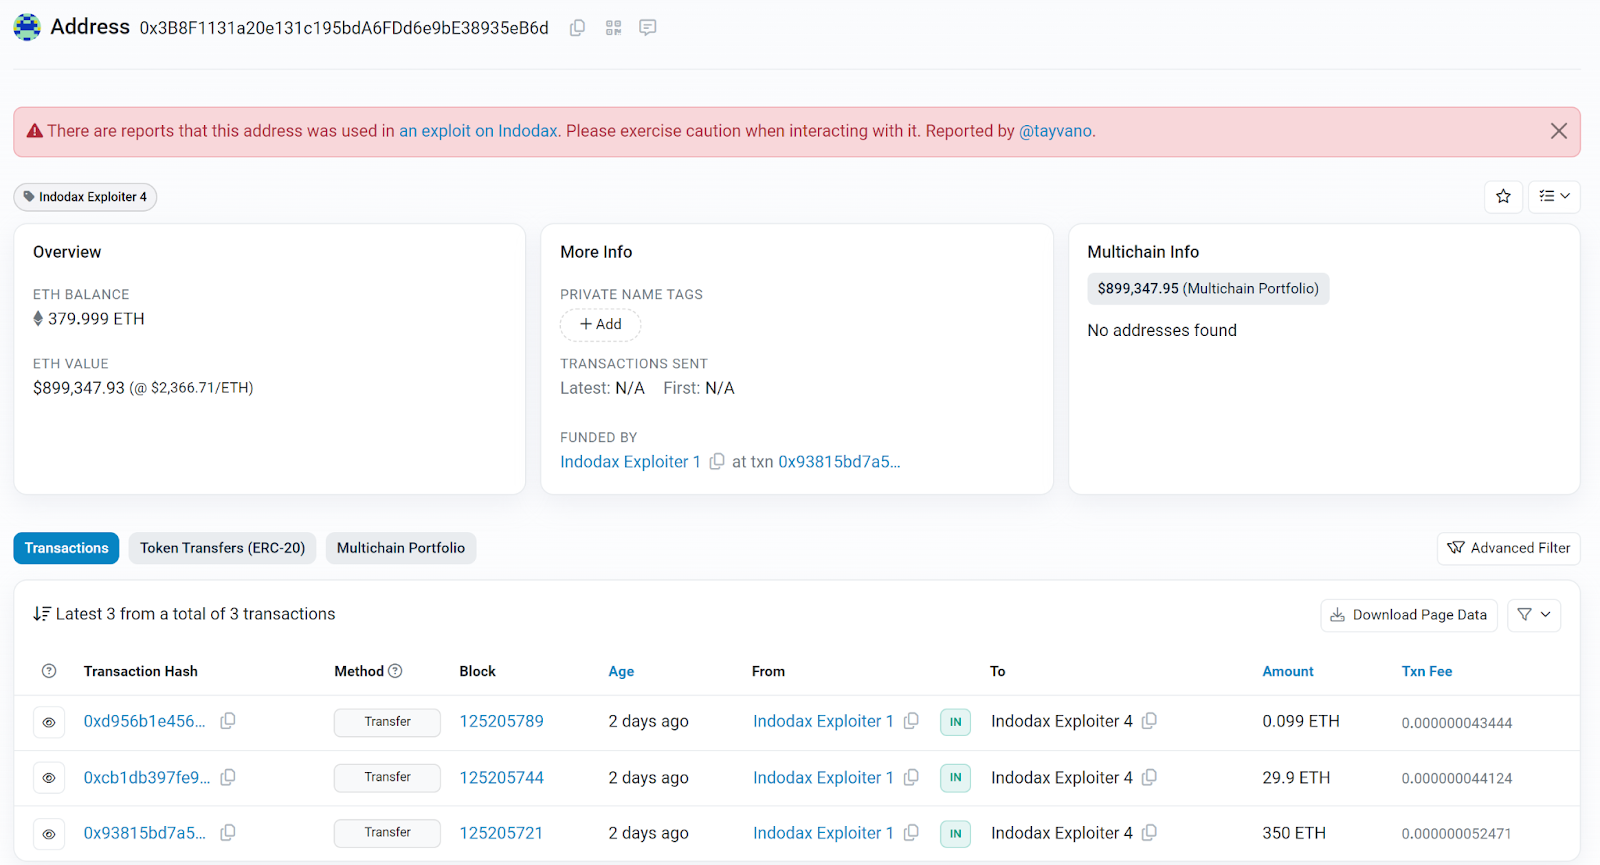Open the Multichain Portfolio tab

coord(401,548)
